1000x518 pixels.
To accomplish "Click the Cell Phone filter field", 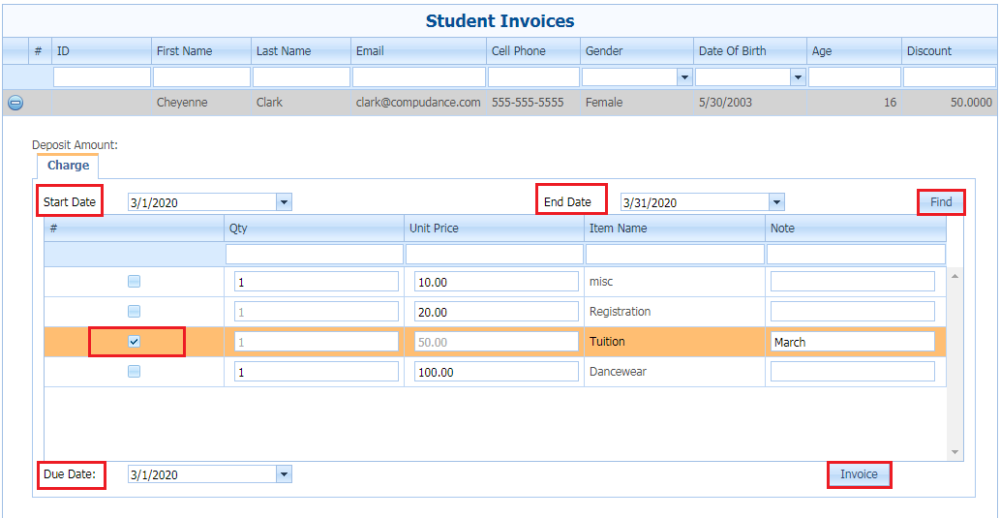I will [x=534, y=78].
